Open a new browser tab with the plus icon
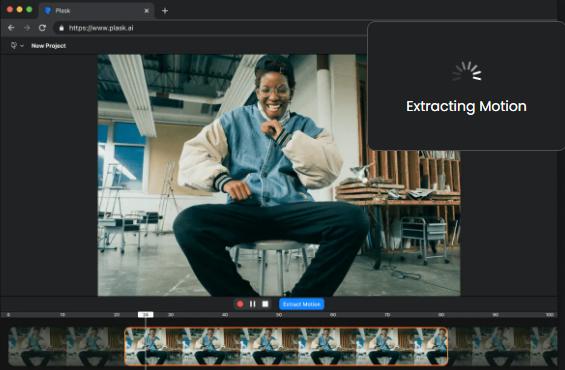 (165, 11)
